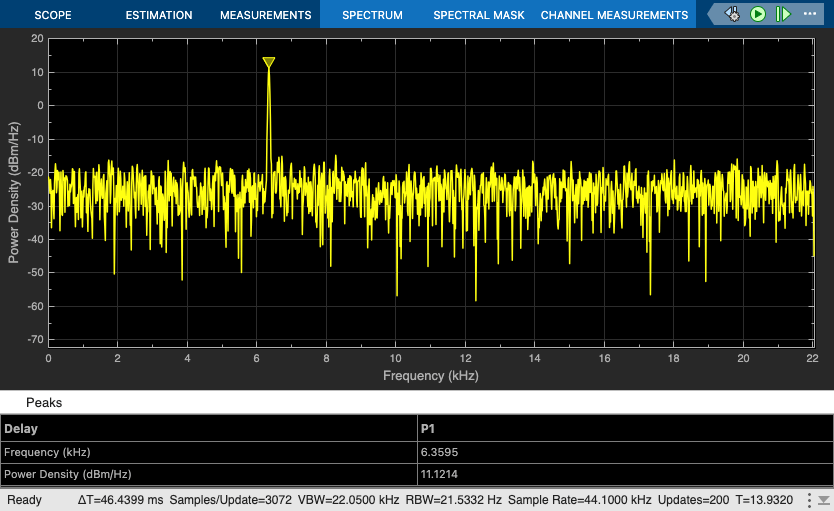Click the Step Forward button

[782, 14]
